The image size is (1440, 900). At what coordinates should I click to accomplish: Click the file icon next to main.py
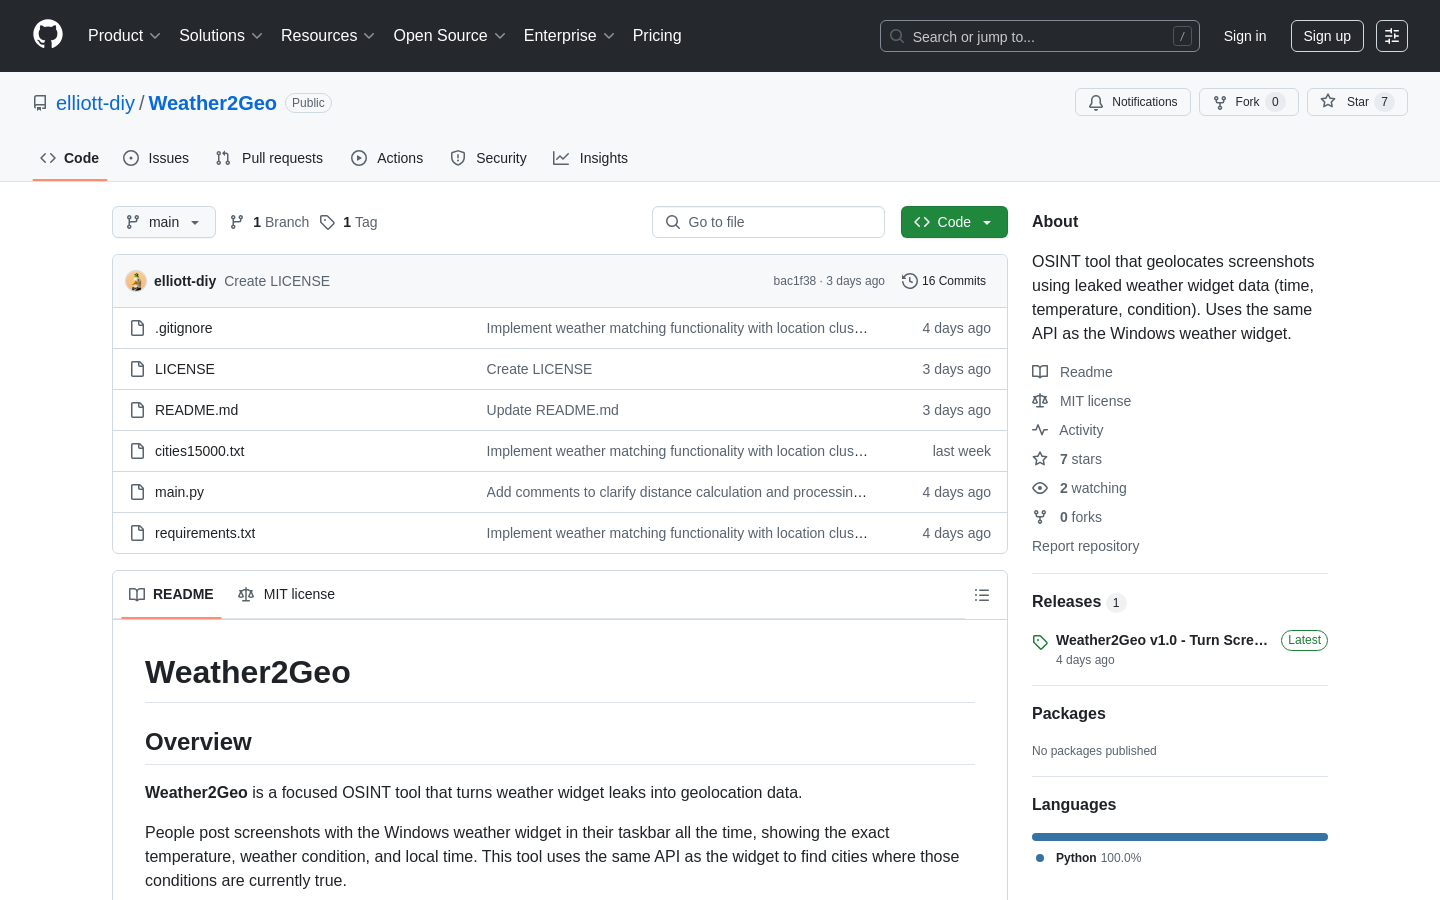click(138, 492)
